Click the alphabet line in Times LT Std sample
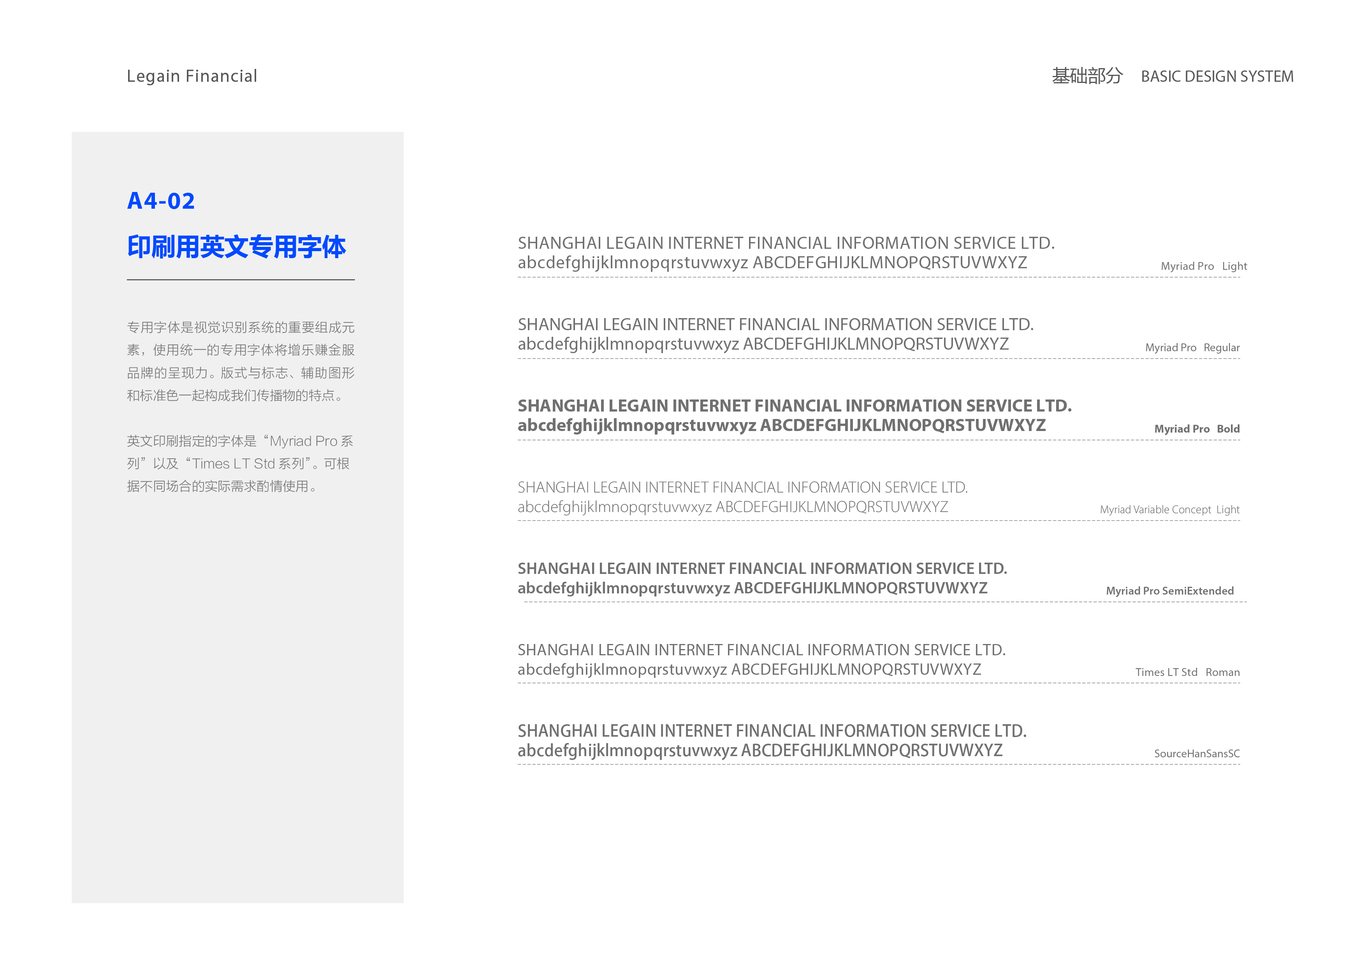This screenshot has height=966, width=1366. click(750, 670)
